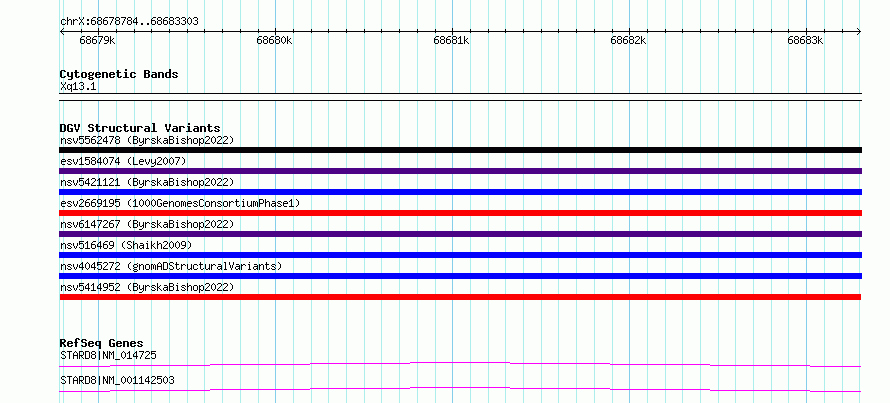Select the blue nsv516469 variant bar
Viewport: 890px width, 403px height.
pyautogui.click(x=460, y=255)
